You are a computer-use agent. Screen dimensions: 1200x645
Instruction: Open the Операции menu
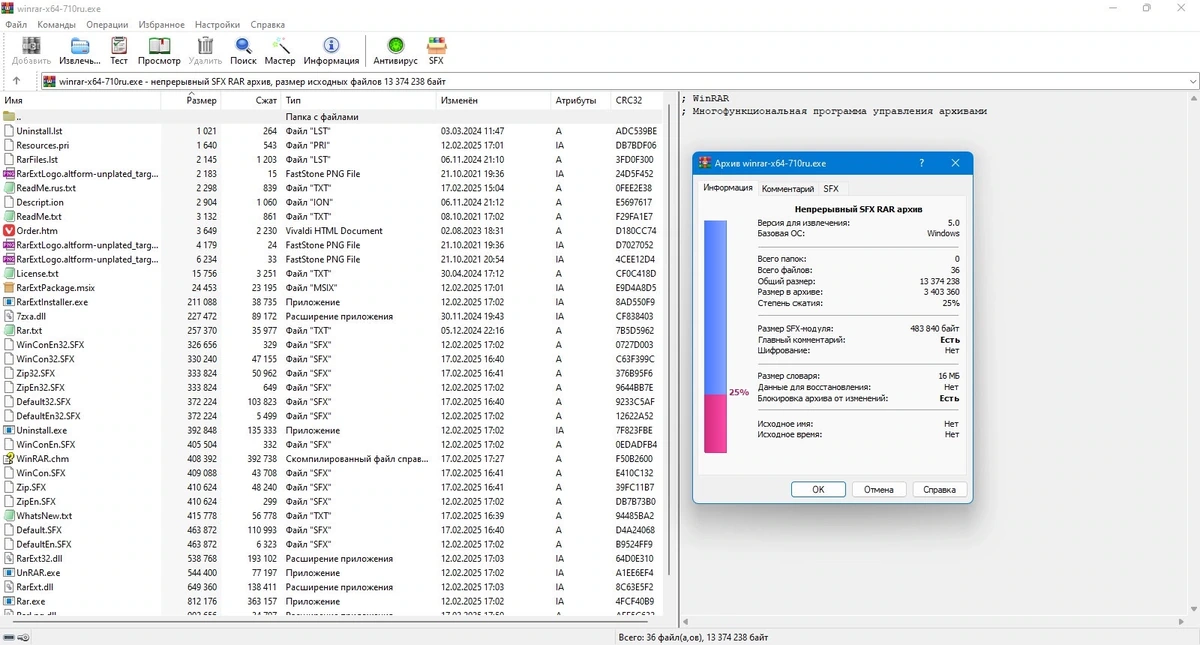107,24
